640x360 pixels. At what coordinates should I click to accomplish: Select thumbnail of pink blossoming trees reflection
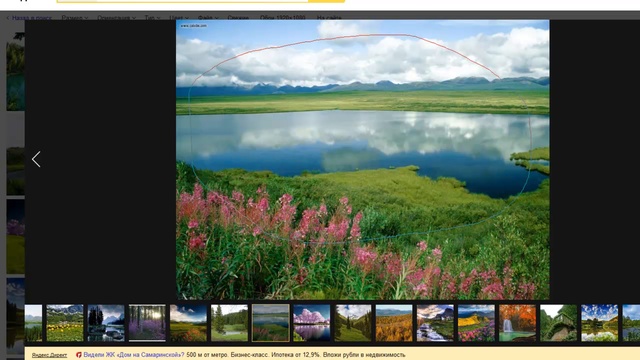tap(312, 323)
